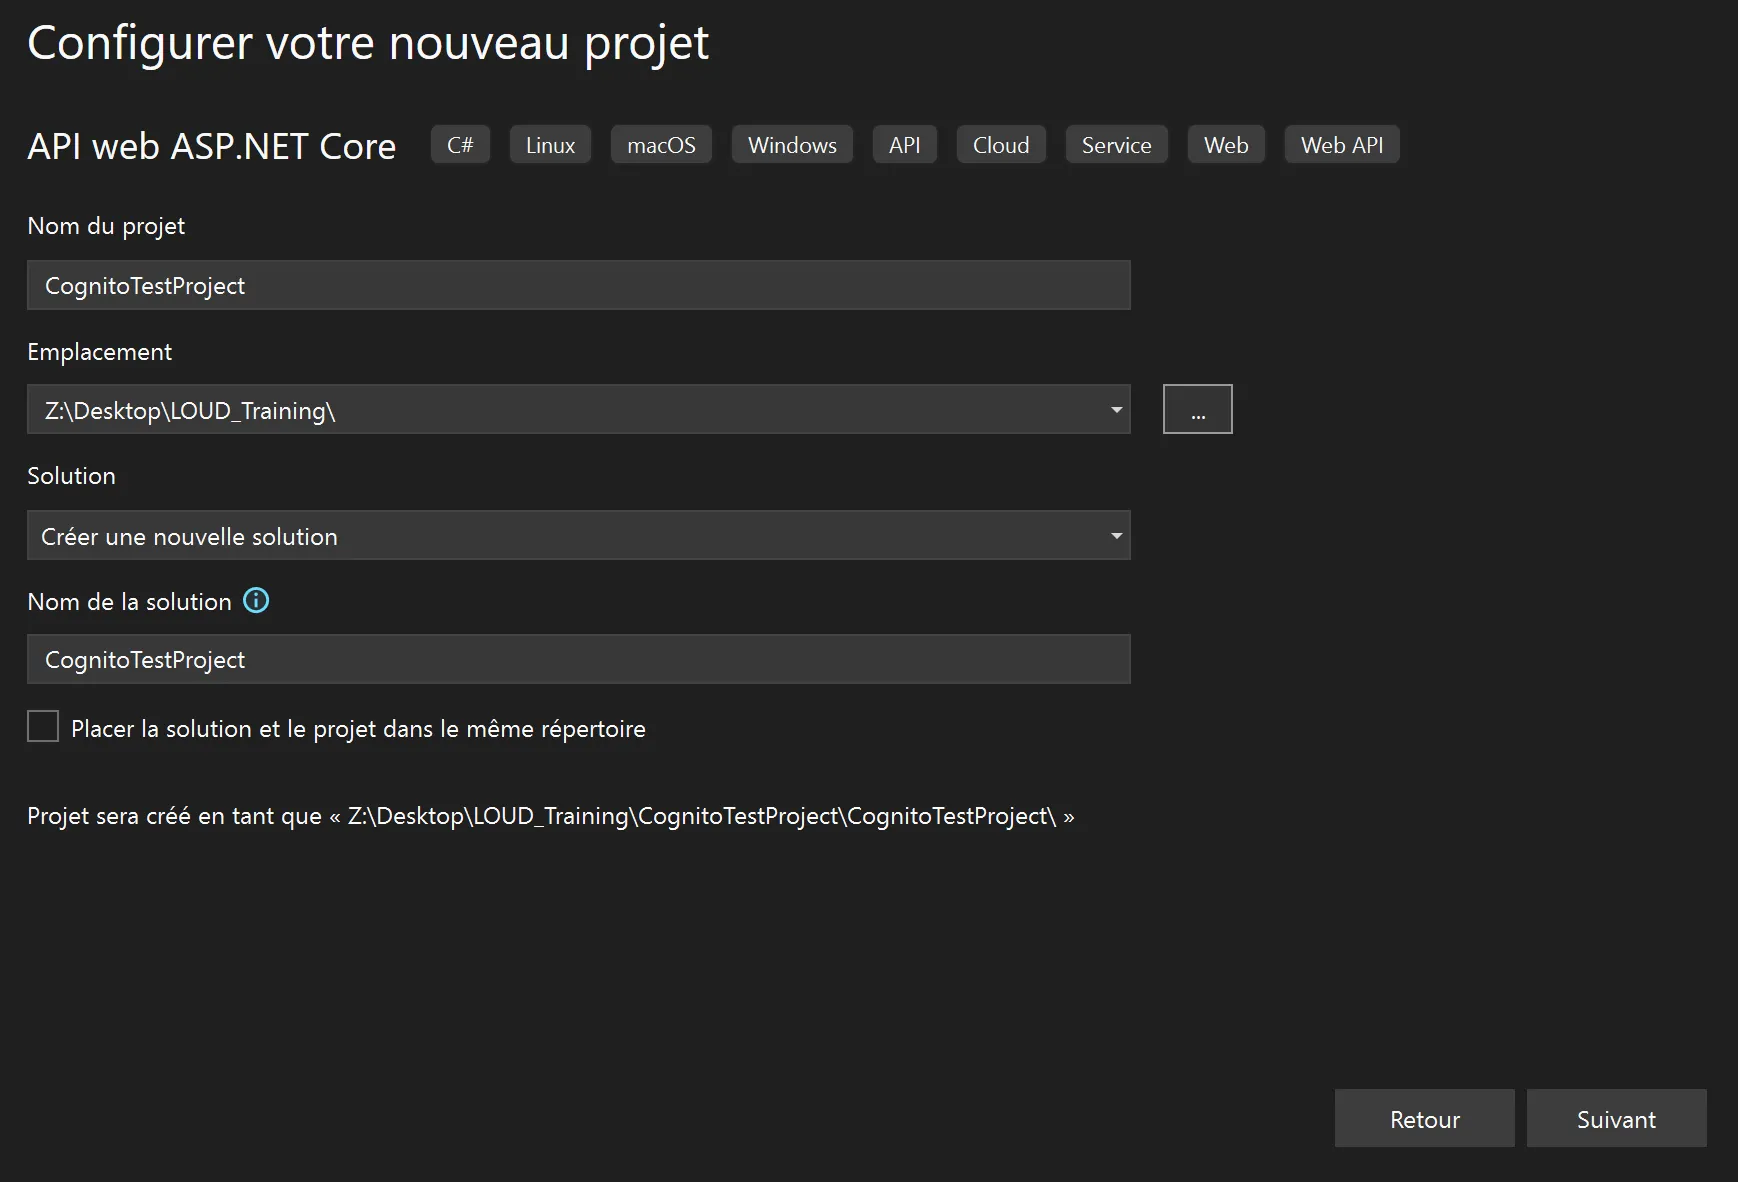1738x1182 pixels.
Task: Click the project creation path text
Action: tap(550, 816)
